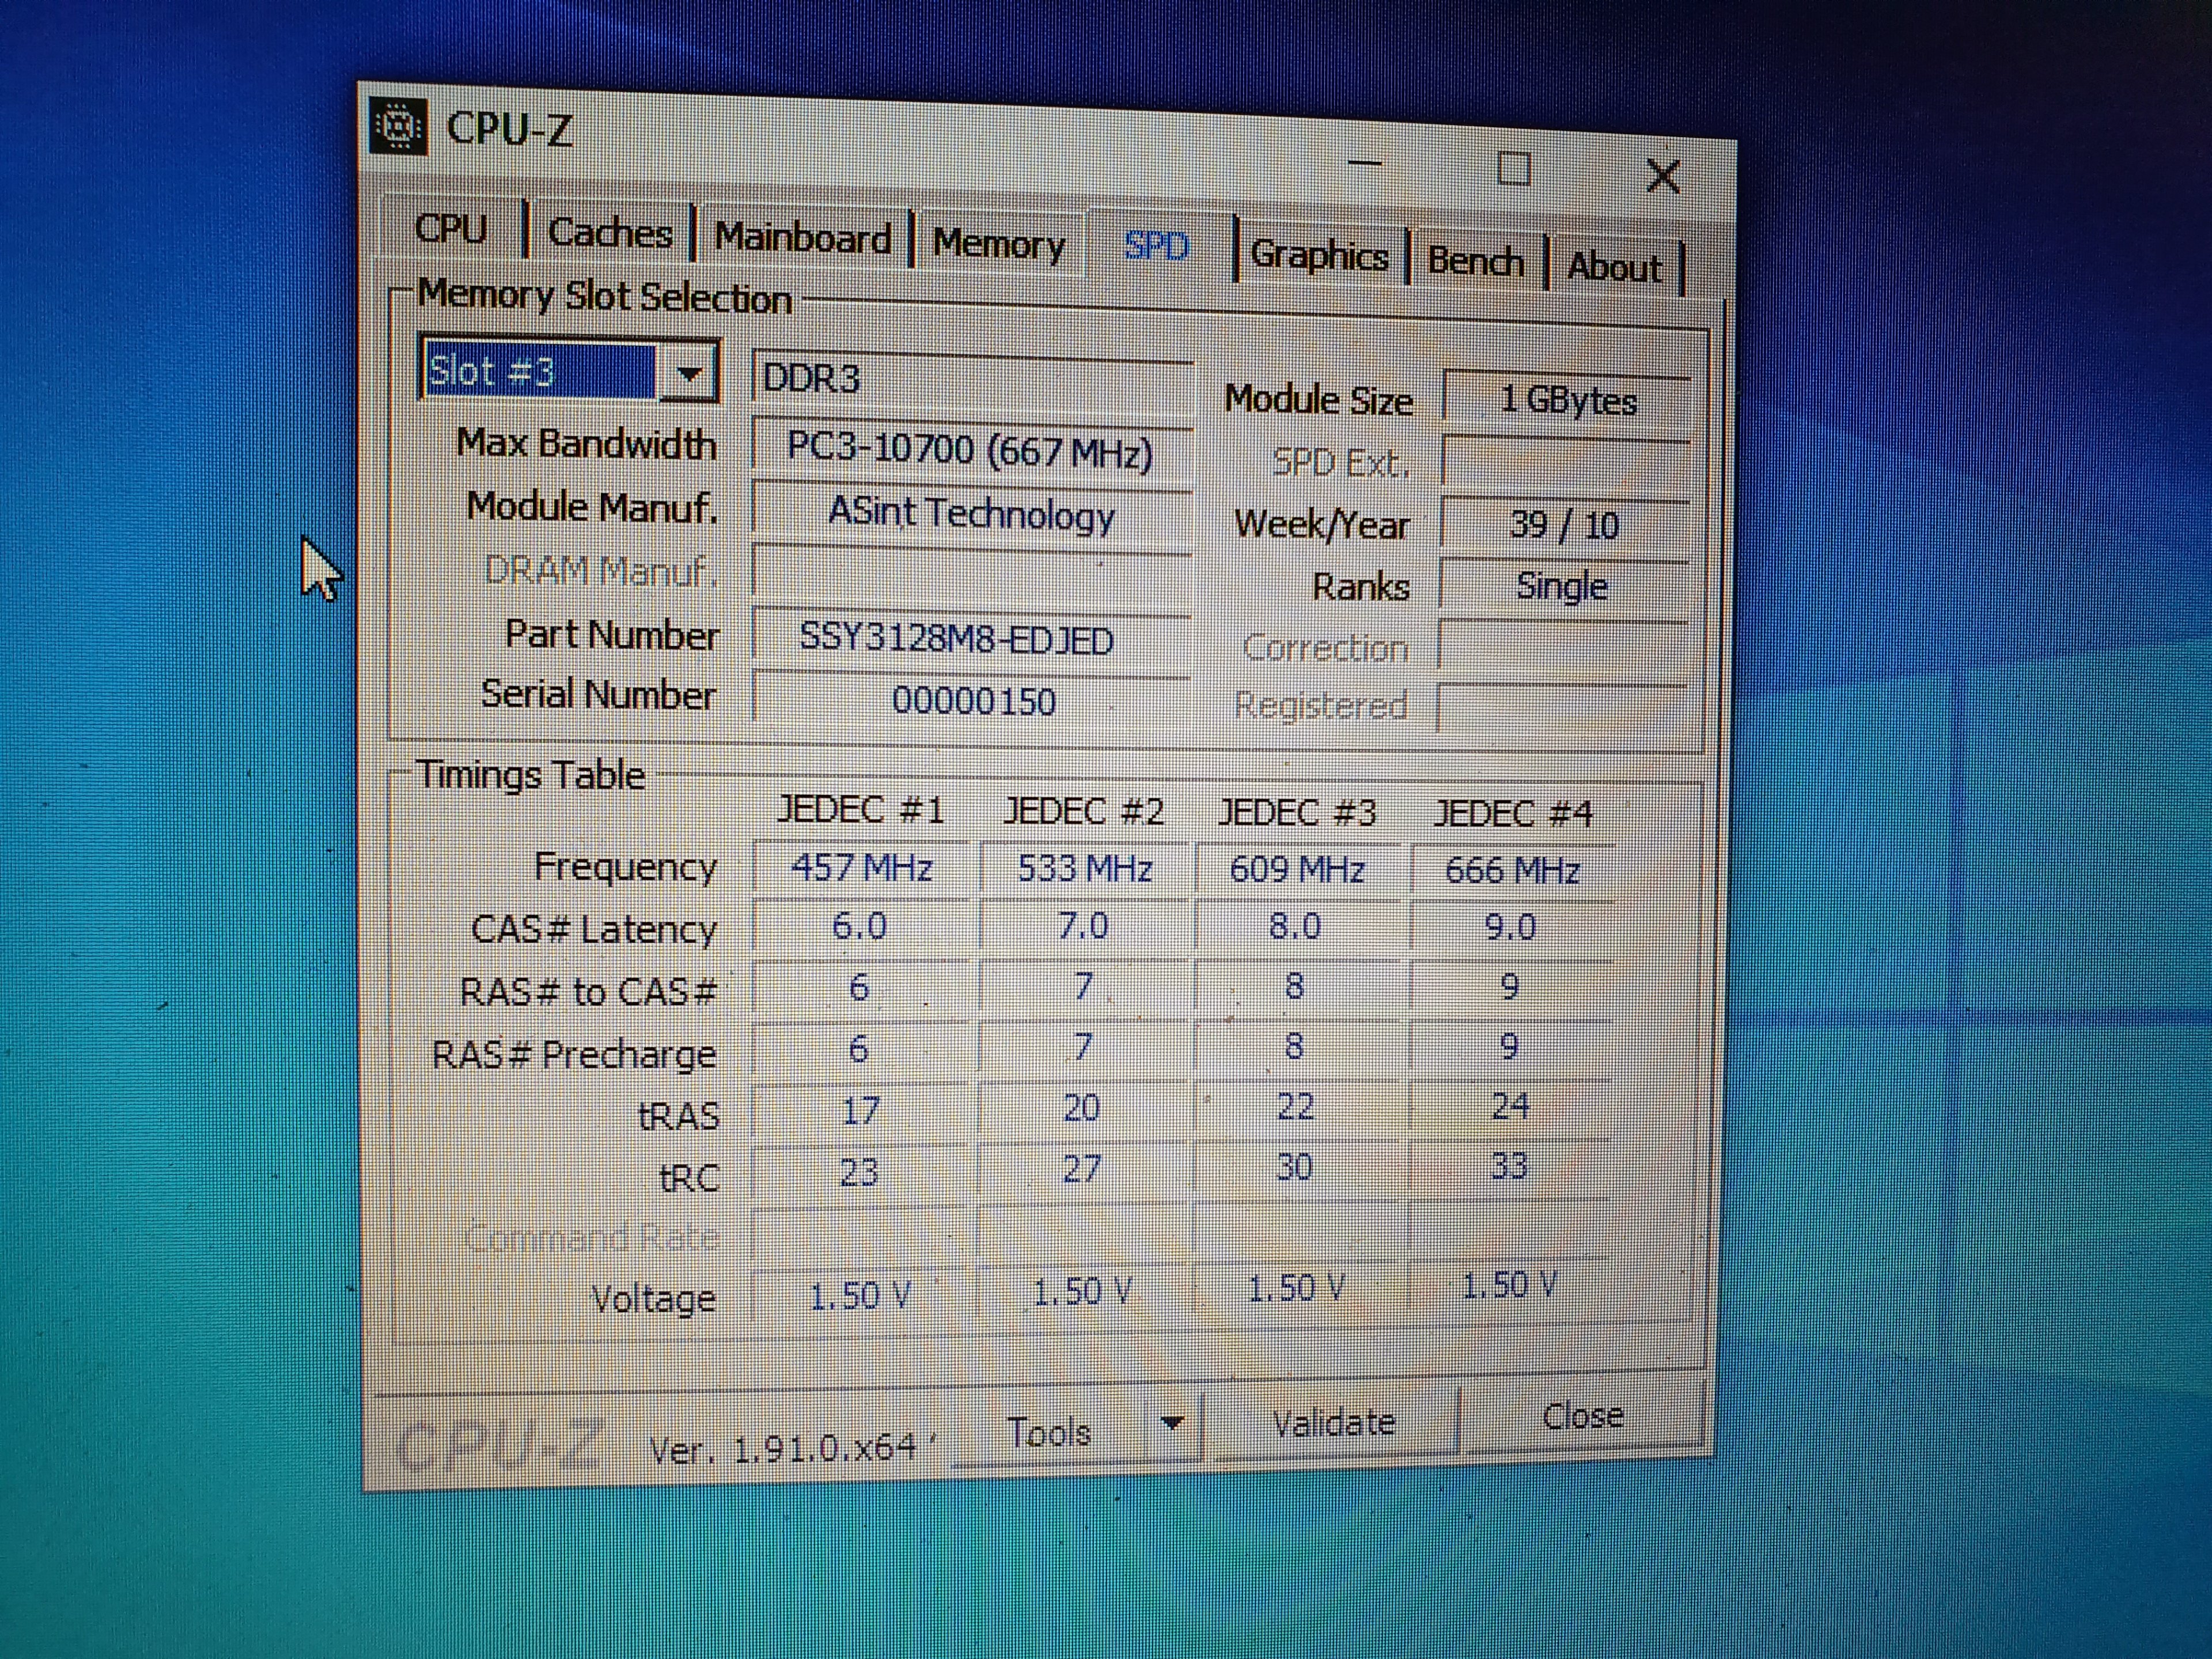The image size is (2212, 1659).
Task: Minimize the CPU-Z window
Action: pyautogui.click(x=1365, y=162)
